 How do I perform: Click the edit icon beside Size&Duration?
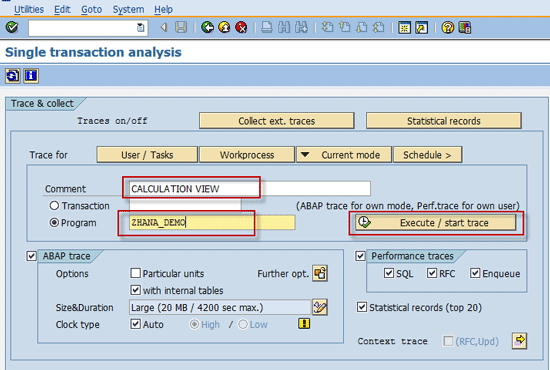coord(320,307)
